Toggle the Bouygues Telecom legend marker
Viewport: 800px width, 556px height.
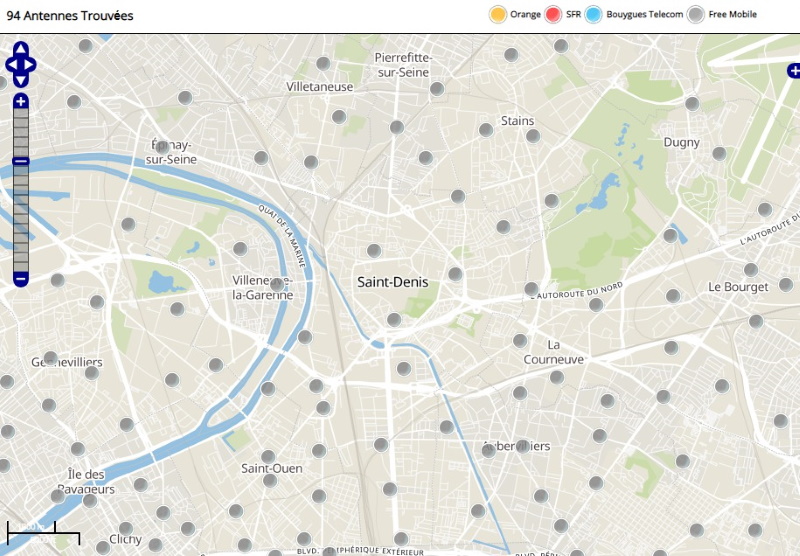pos(593,14)
